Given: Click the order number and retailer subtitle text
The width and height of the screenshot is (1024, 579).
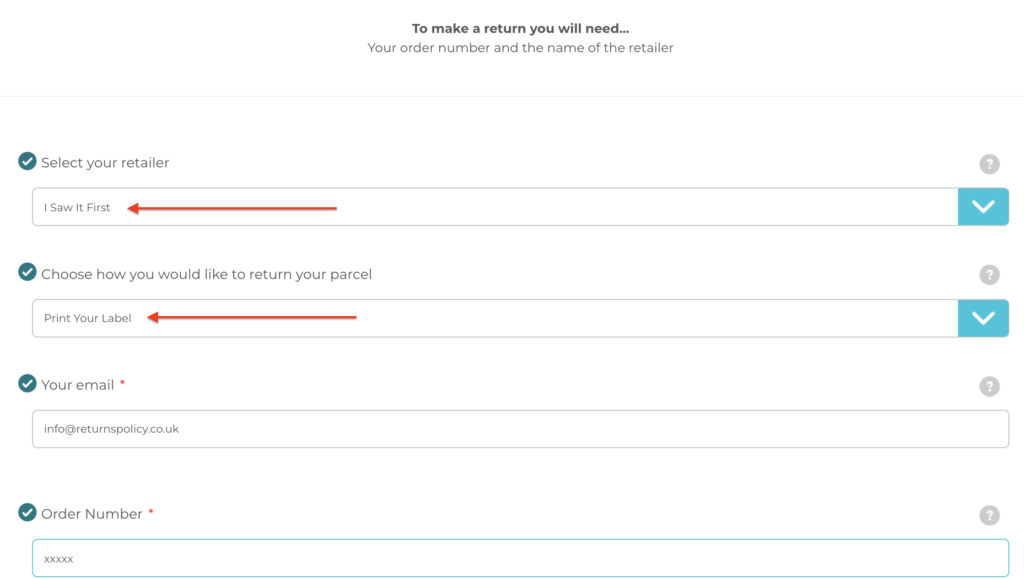Looking at the screenshot, I should [x=520, y=48].
